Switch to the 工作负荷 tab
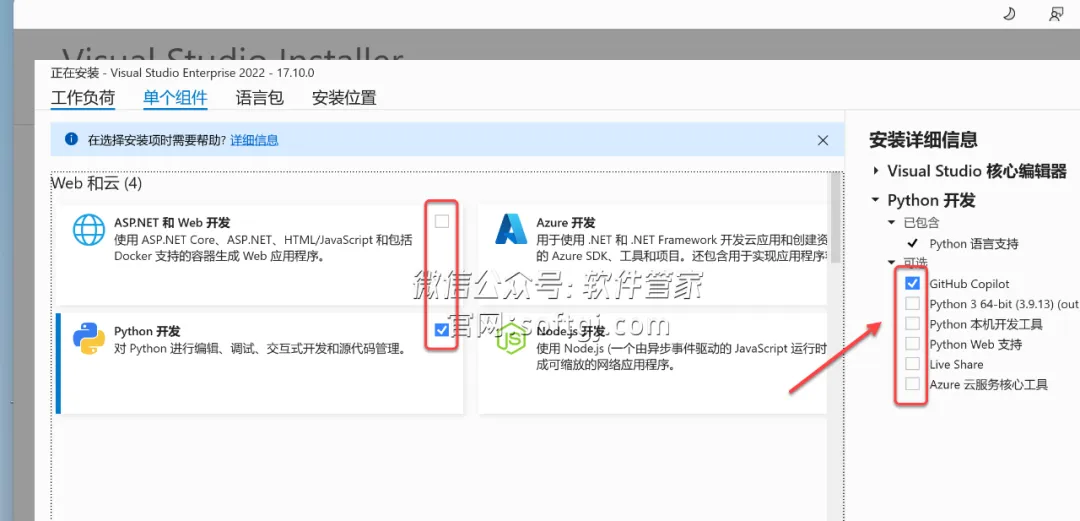The image size is (1080, 521). [x=83, y=98]
